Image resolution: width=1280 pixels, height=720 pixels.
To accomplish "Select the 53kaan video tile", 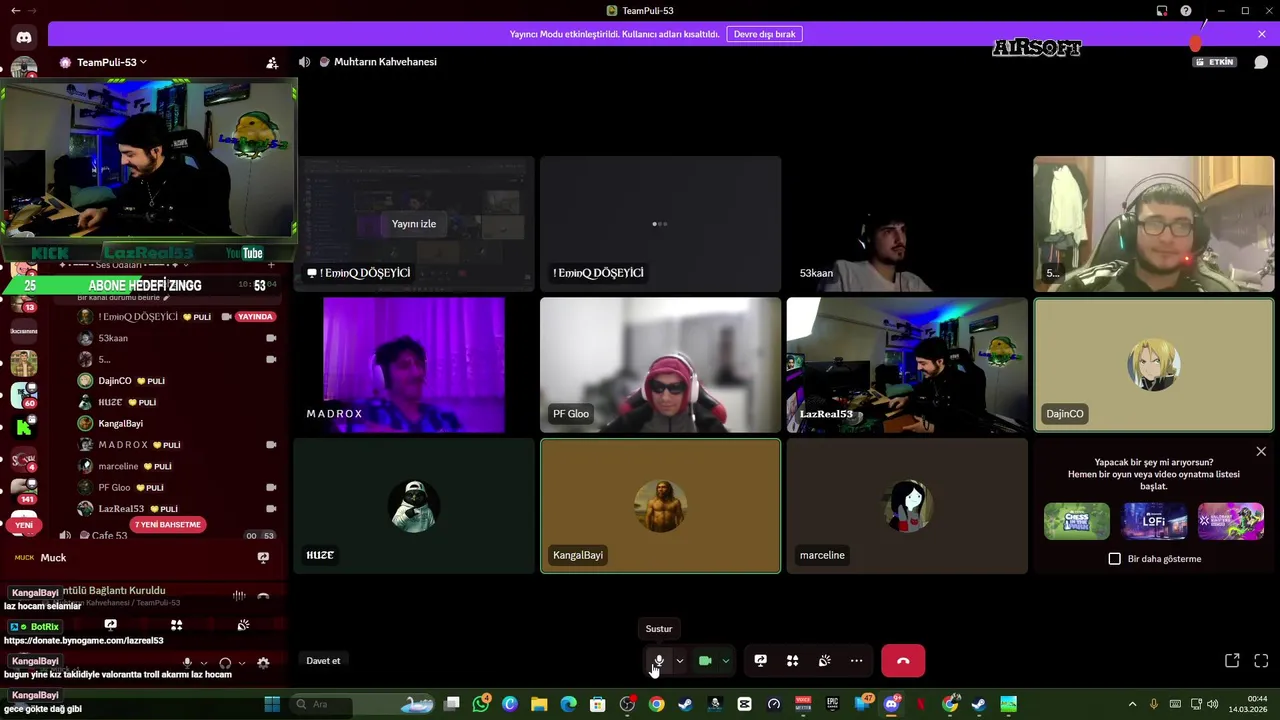I will pos(907,224).
